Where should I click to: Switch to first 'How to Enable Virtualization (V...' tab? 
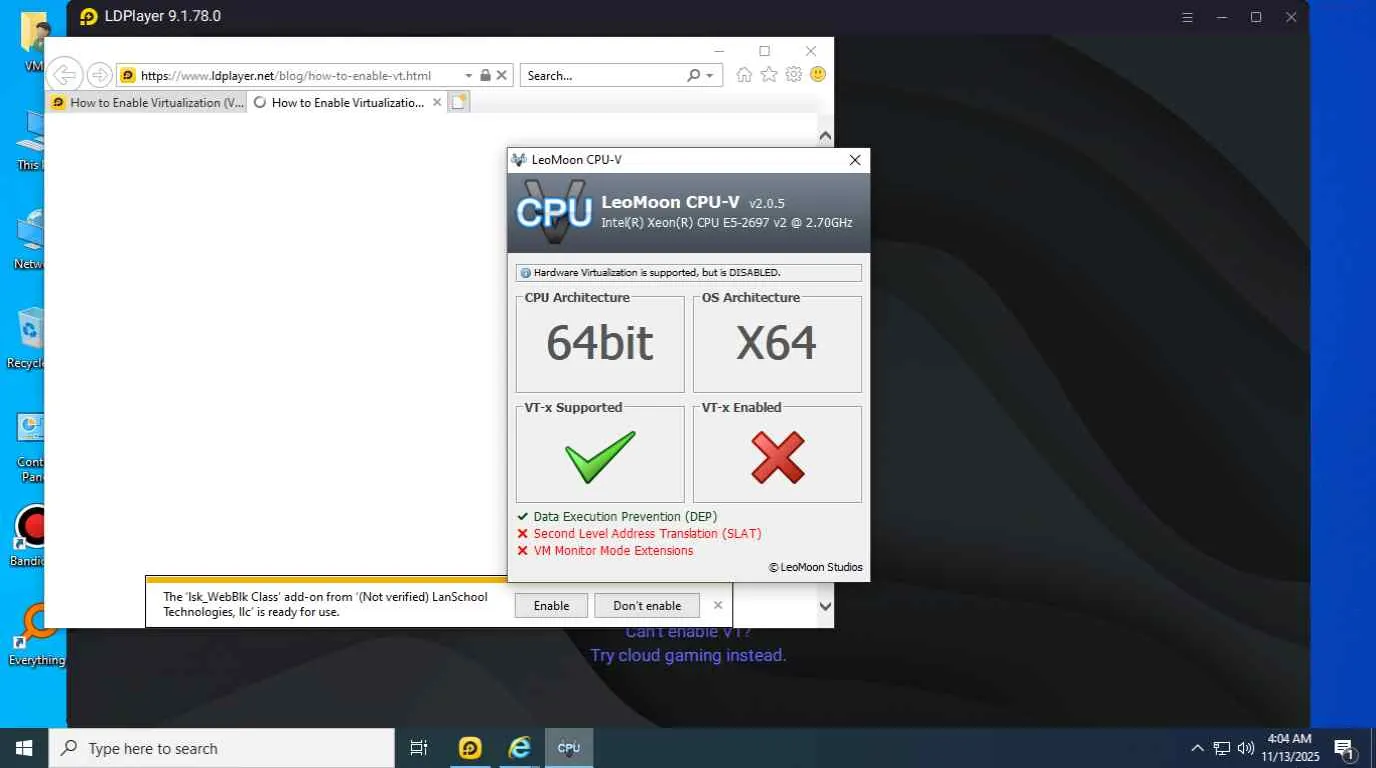pos(147,102)
